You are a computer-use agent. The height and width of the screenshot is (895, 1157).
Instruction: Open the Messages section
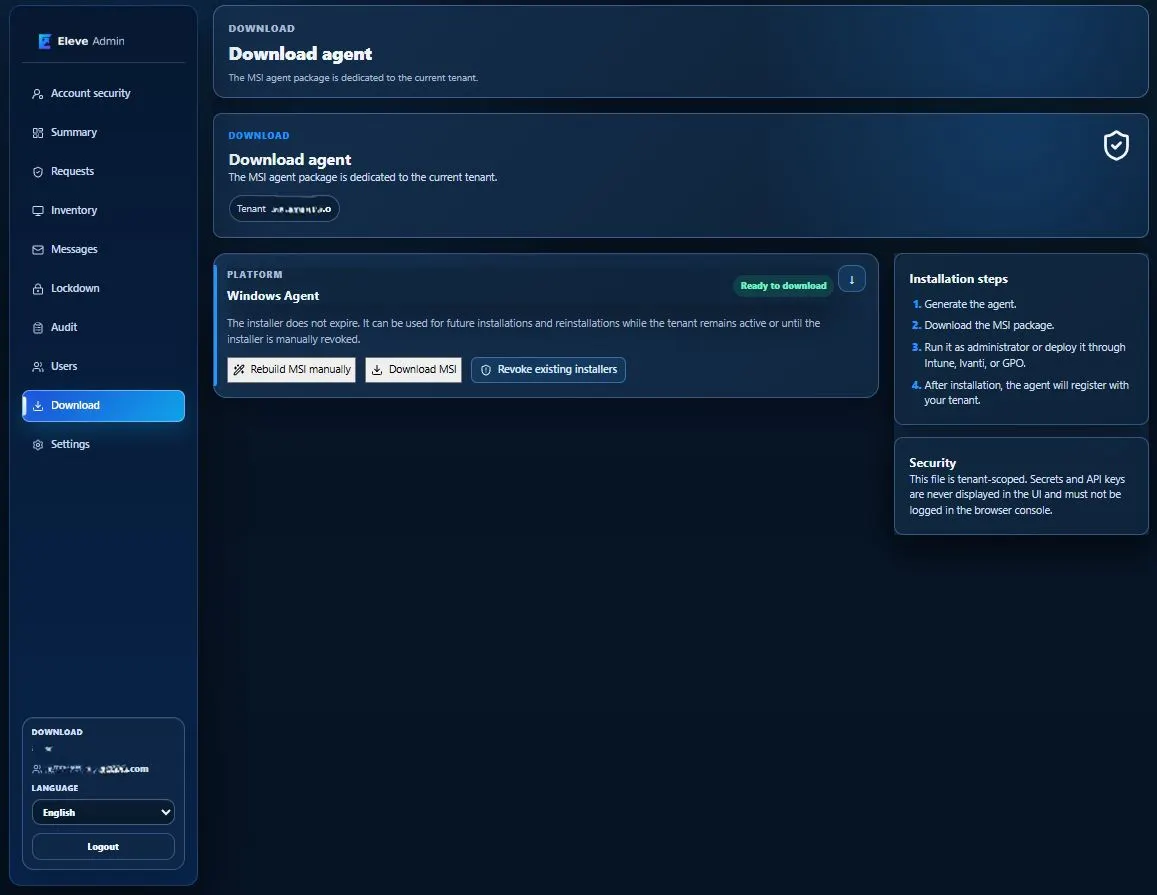[103, 250]
